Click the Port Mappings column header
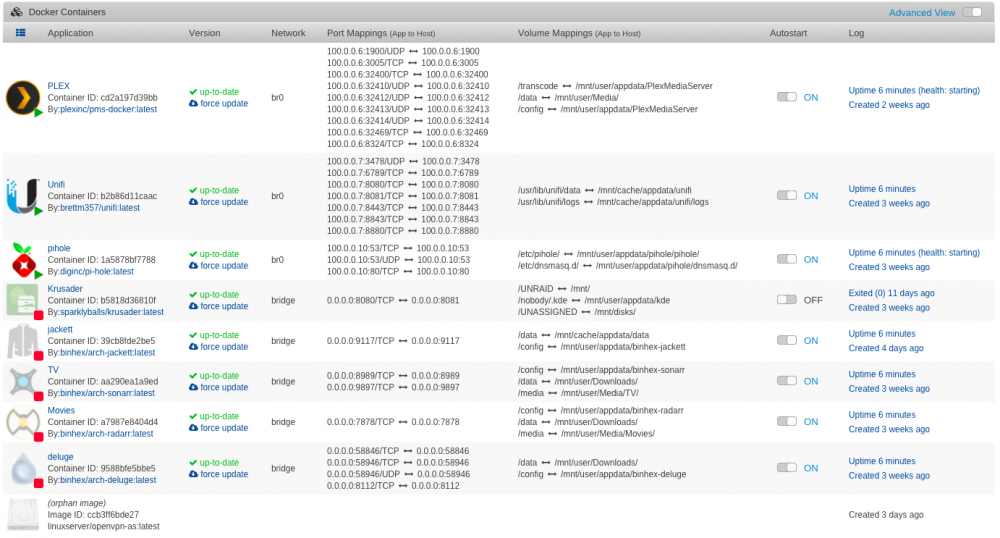This screenshot has width=1000, height=538. click(381, 33)
